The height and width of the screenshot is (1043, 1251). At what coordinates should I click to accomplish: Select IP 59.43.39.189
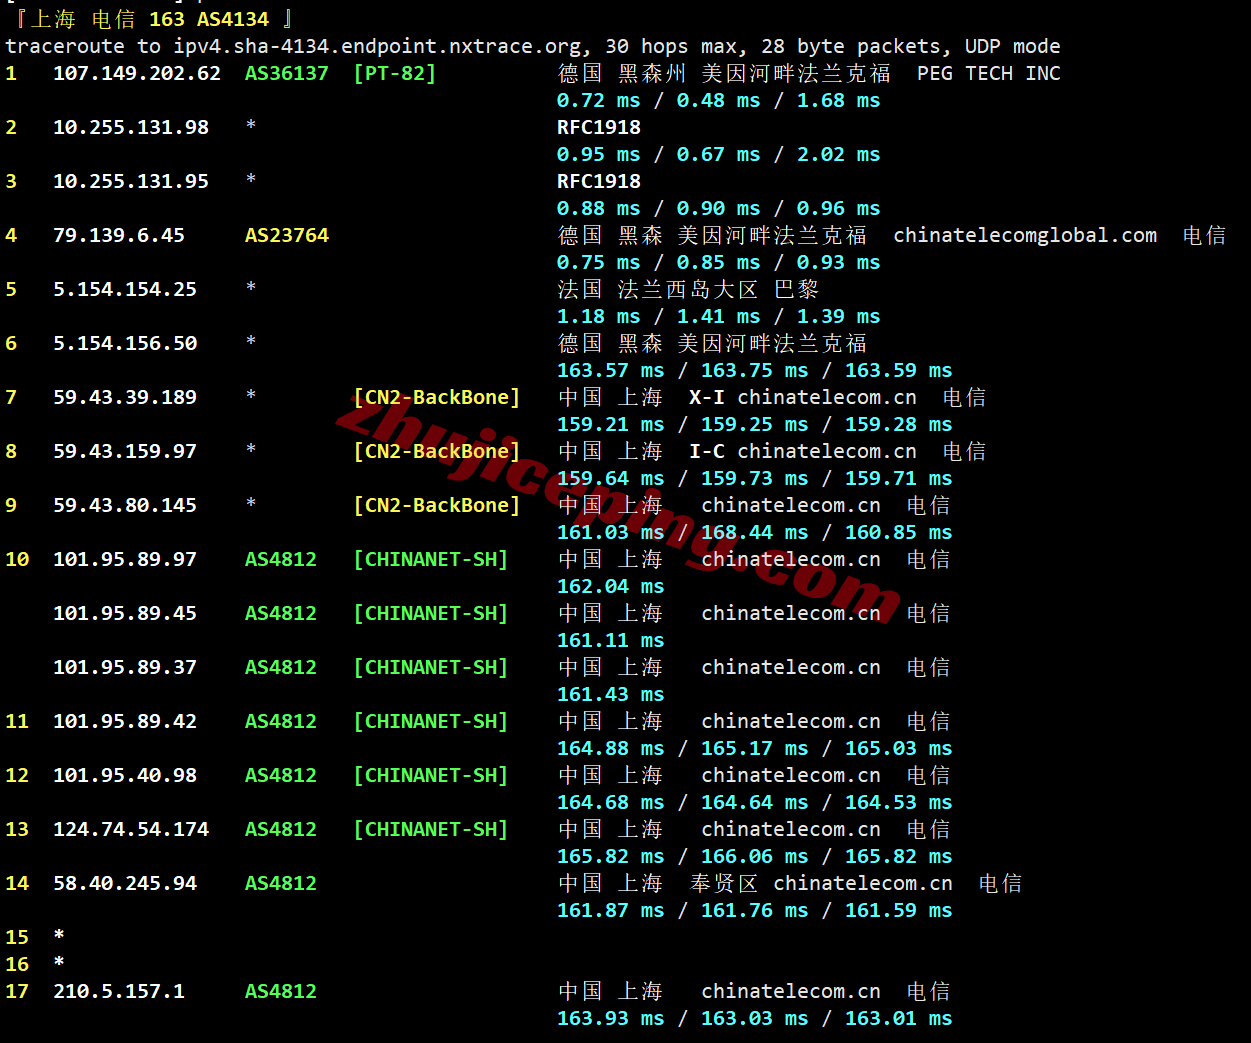[125, 397]
